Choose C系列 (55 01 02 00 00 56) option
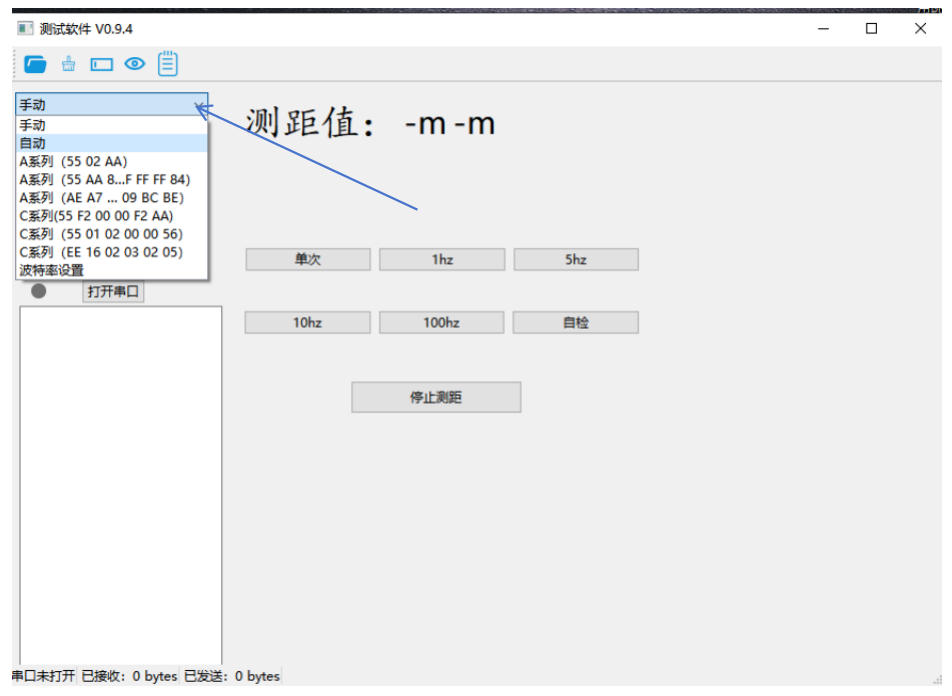 [x=101, y=234]
